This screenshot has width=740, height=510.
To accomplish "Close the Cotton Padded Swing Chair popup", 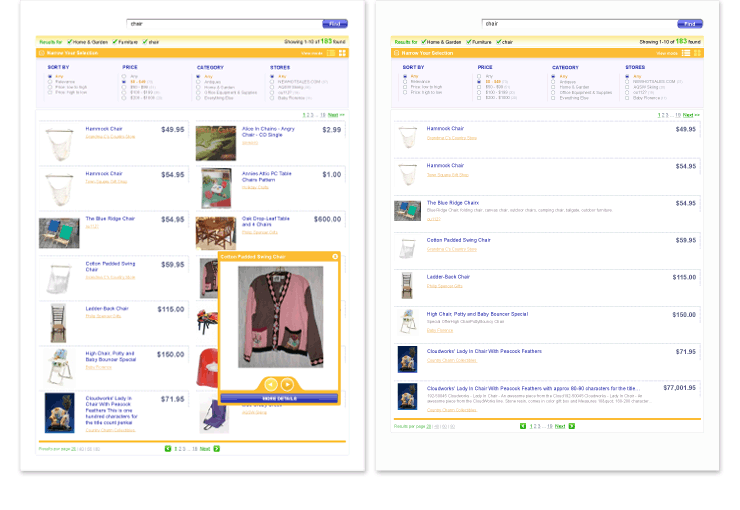I will tap(335, 257).
